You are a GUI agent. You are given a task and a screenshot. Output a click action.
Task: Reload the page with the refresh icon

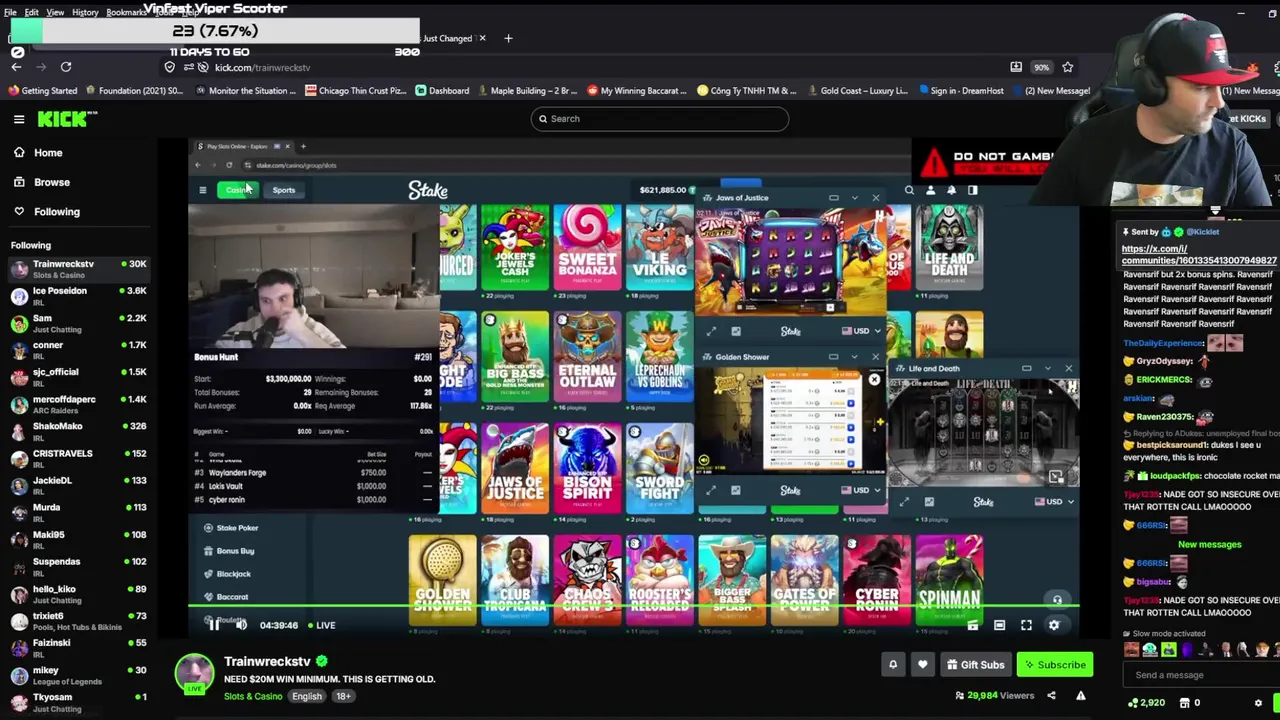pyautogui.click(x=66, y=67)
